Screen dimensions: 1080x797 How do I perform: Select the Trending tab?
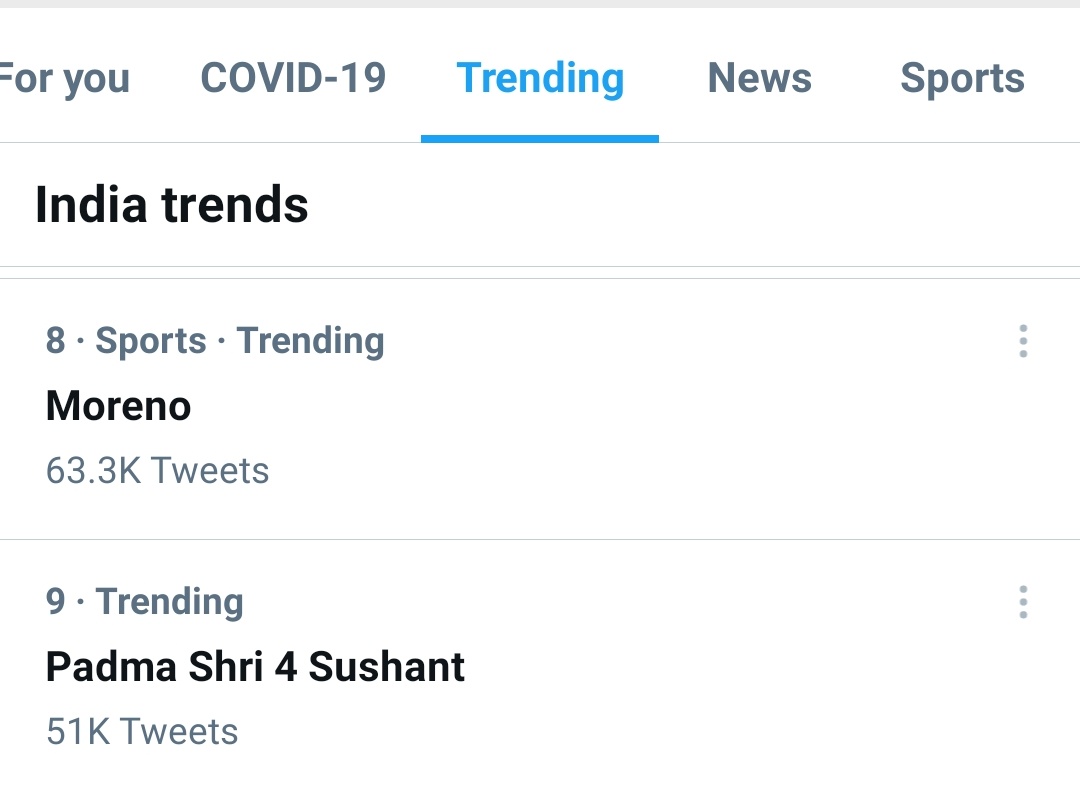pyautogui.click(x=540, y=78)
